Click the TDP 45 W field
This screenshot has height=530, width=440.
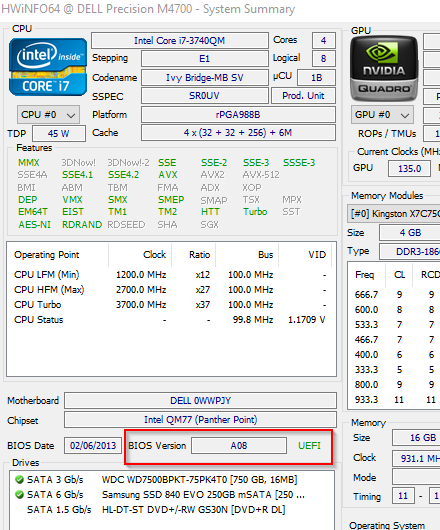(59, 134)
